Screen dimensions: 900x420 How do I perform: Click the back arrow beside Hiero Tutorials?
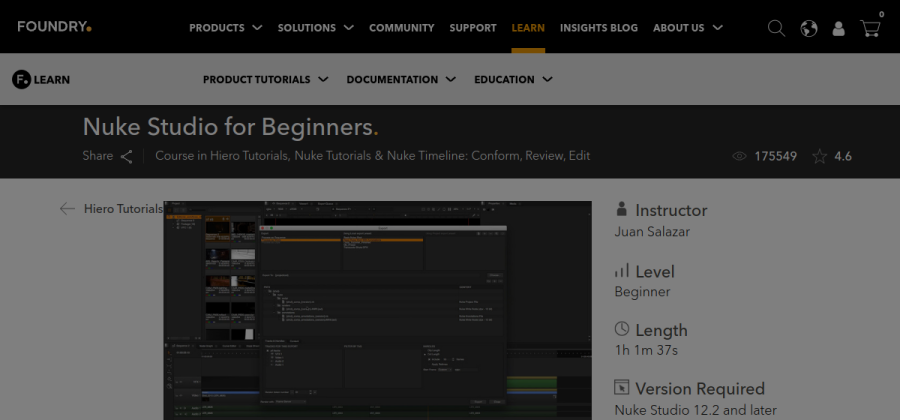pos(67,209)
